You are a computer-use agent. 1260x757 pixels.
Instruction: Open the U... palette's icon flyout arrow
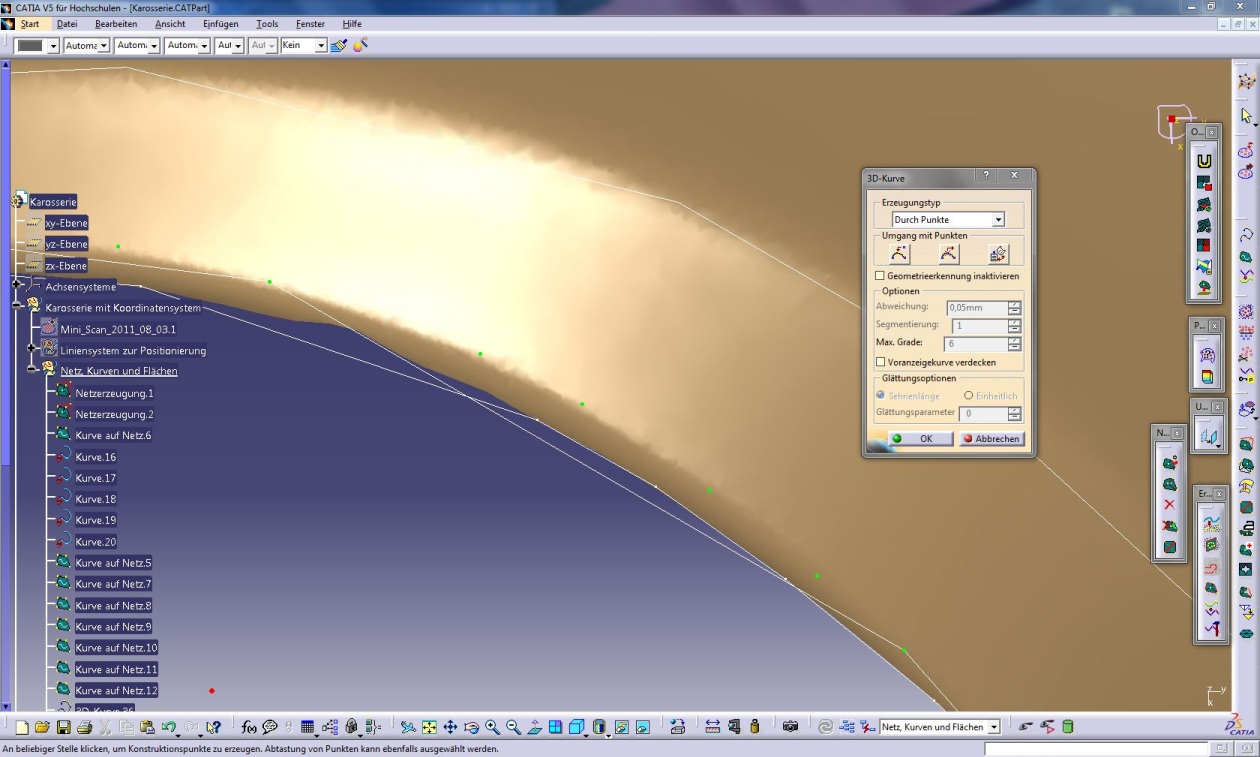pos(1217,447)
